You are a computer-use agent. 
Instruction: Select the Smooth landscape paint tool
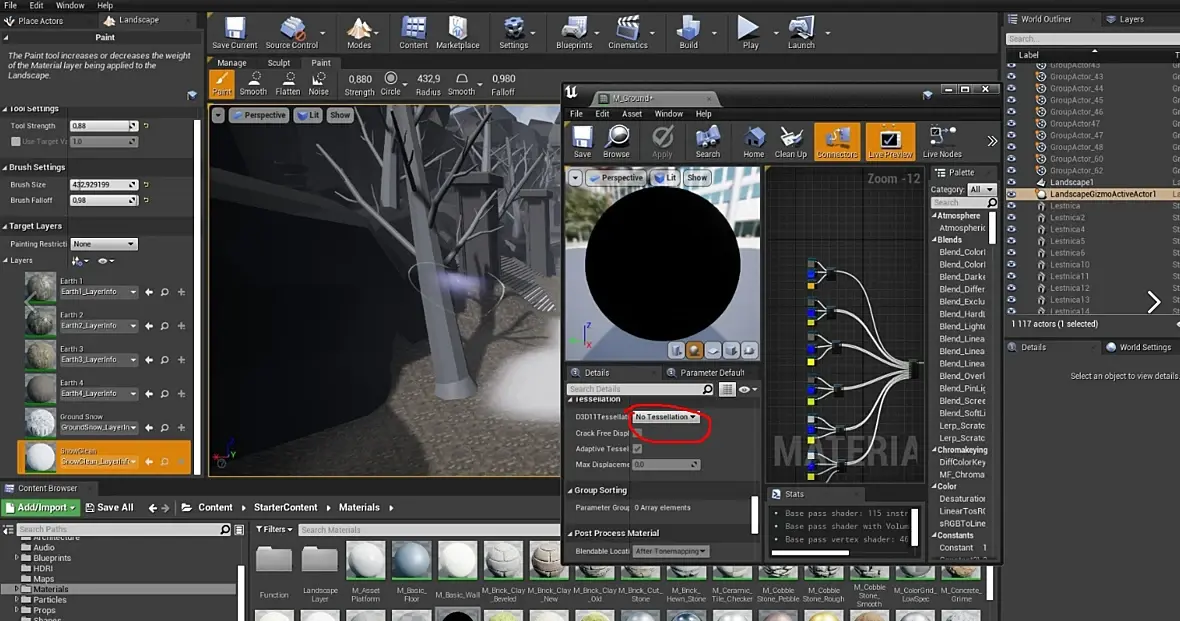point(253,83)
